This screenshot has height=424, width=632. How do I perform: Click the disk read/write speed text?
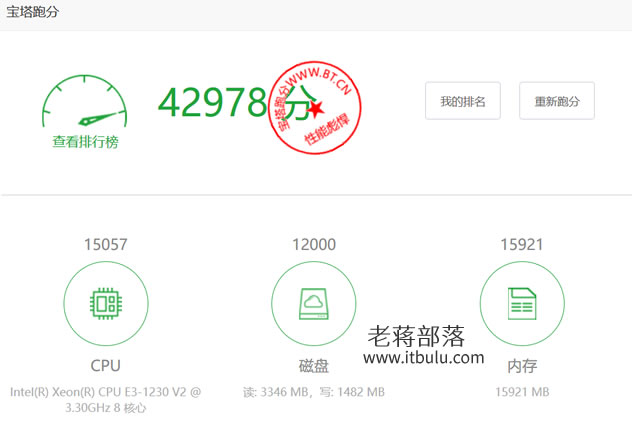(x=314, y=392)
